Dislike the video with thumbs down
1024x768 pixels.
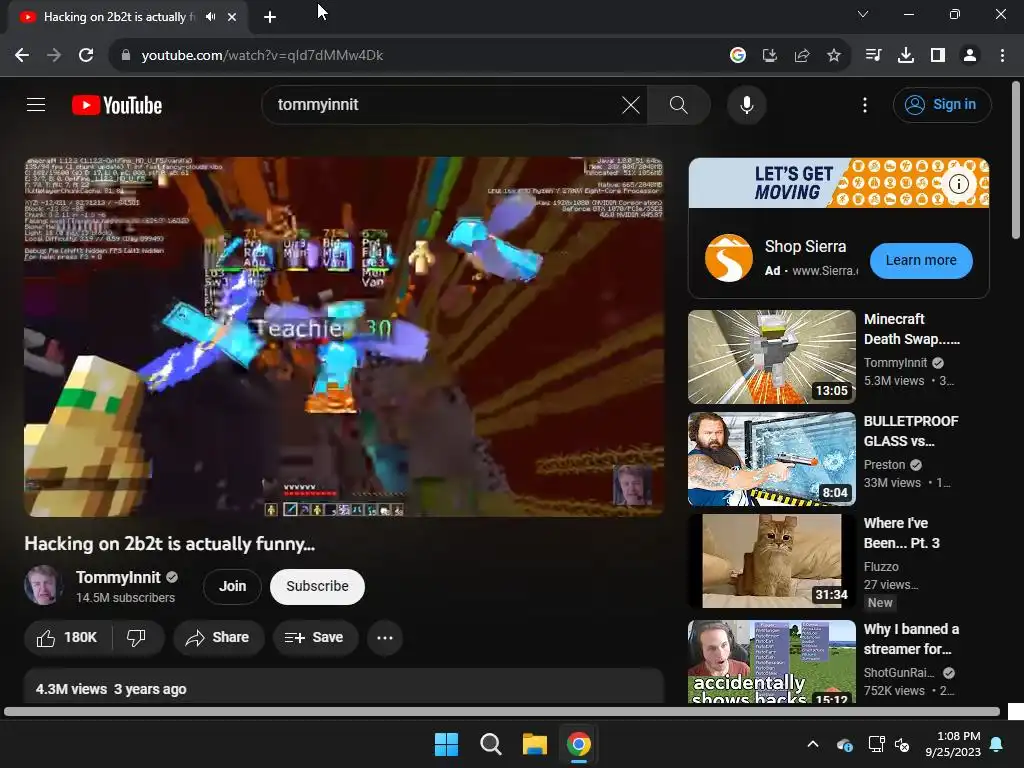(136, 637)
